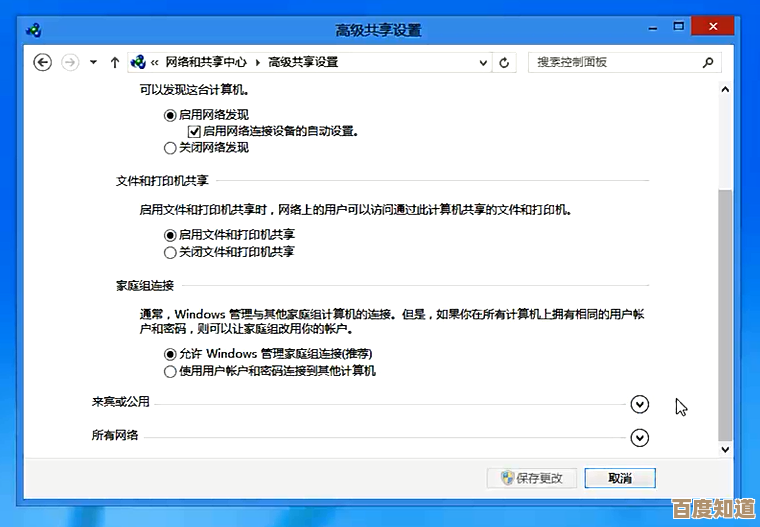
Task: Click the window icon in title bar
Action: click(34, 29)
